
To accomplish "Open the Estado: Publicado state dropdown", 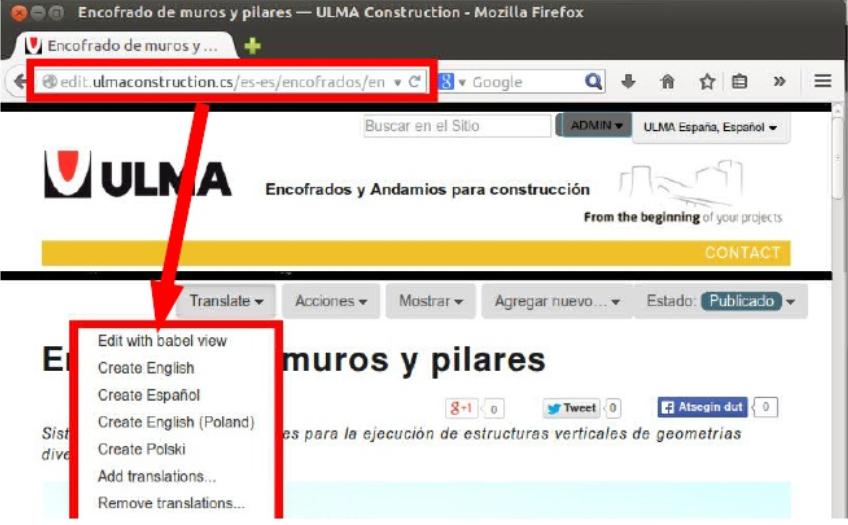I will [721, 301].
